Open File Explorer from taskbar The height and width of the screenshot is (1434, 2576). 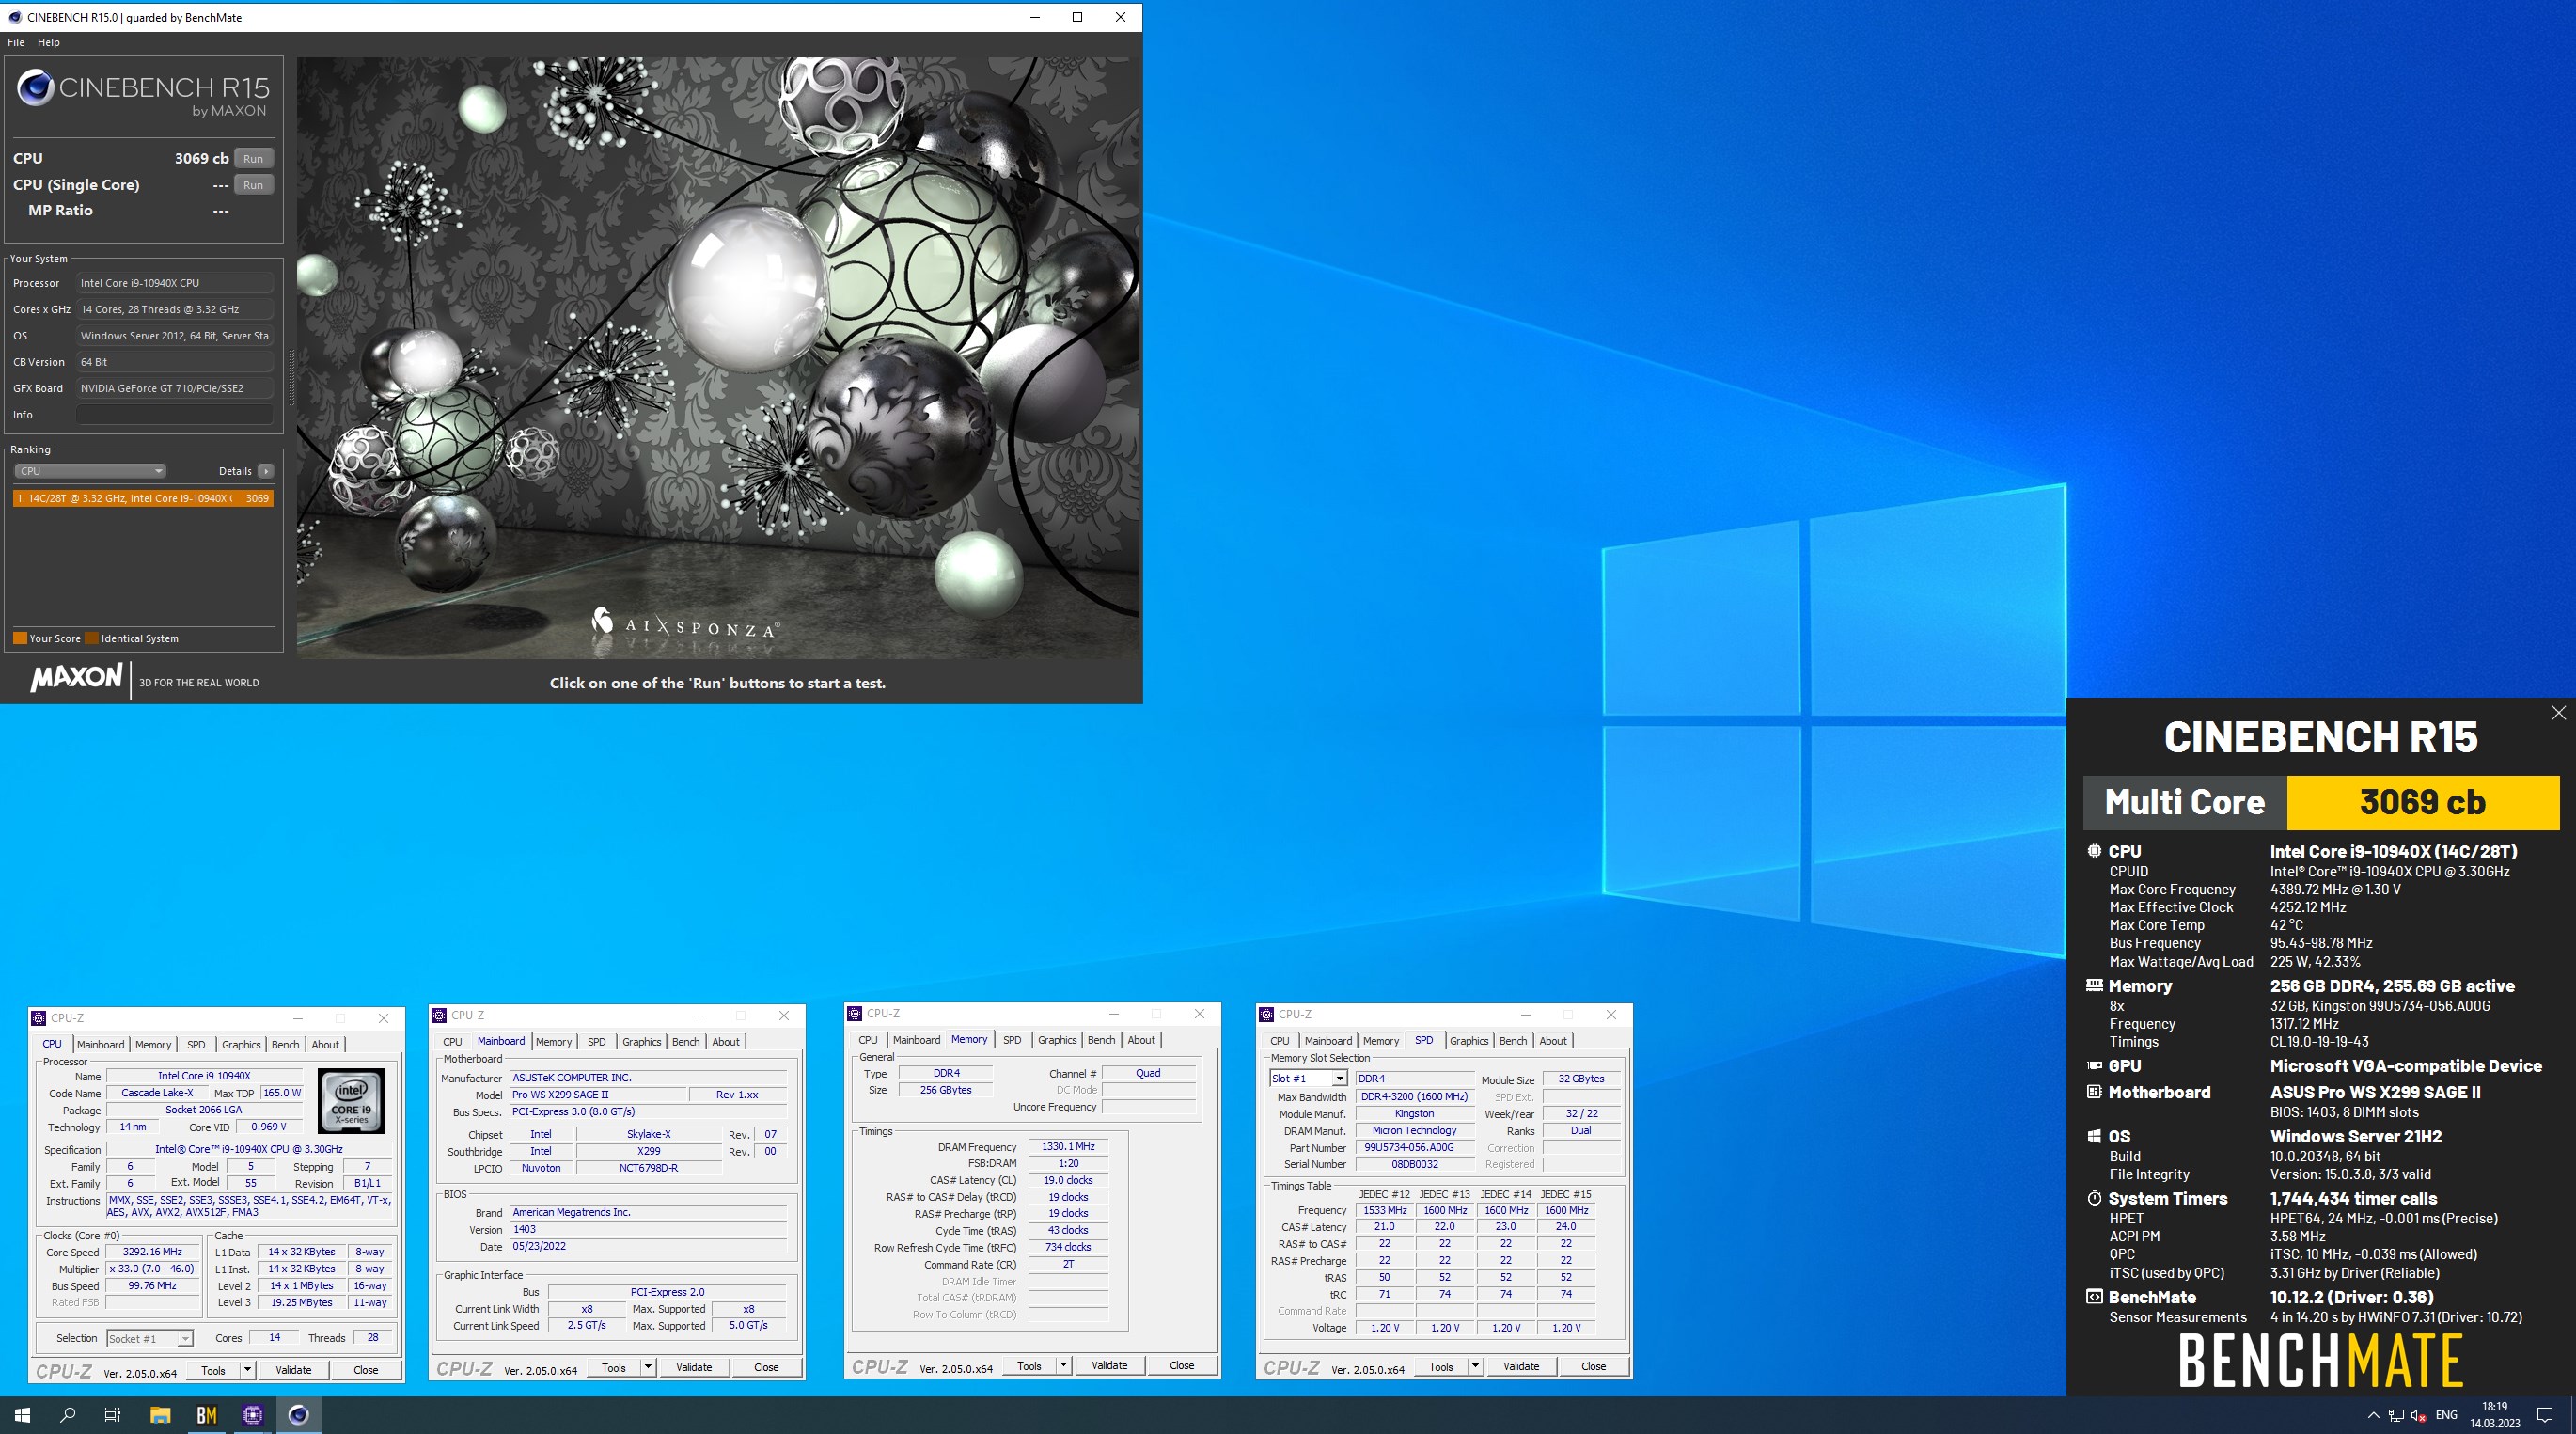pyautogui.click(x=160, y=1415)
